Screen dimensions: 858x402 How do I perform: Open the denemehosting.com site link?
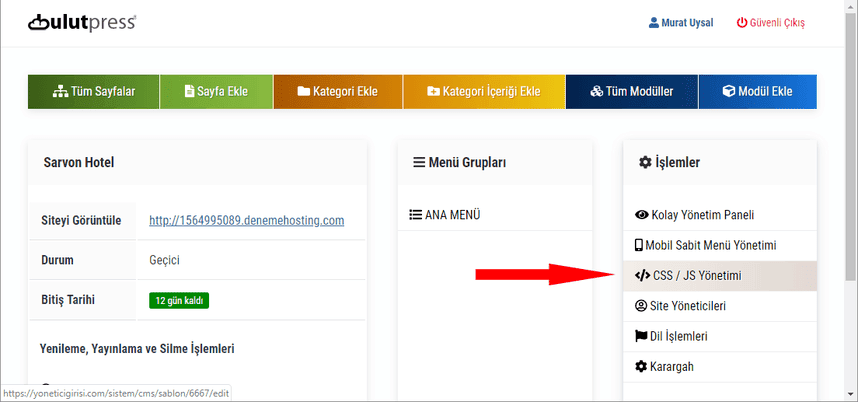pyautogui.click(x=246, y=220)
